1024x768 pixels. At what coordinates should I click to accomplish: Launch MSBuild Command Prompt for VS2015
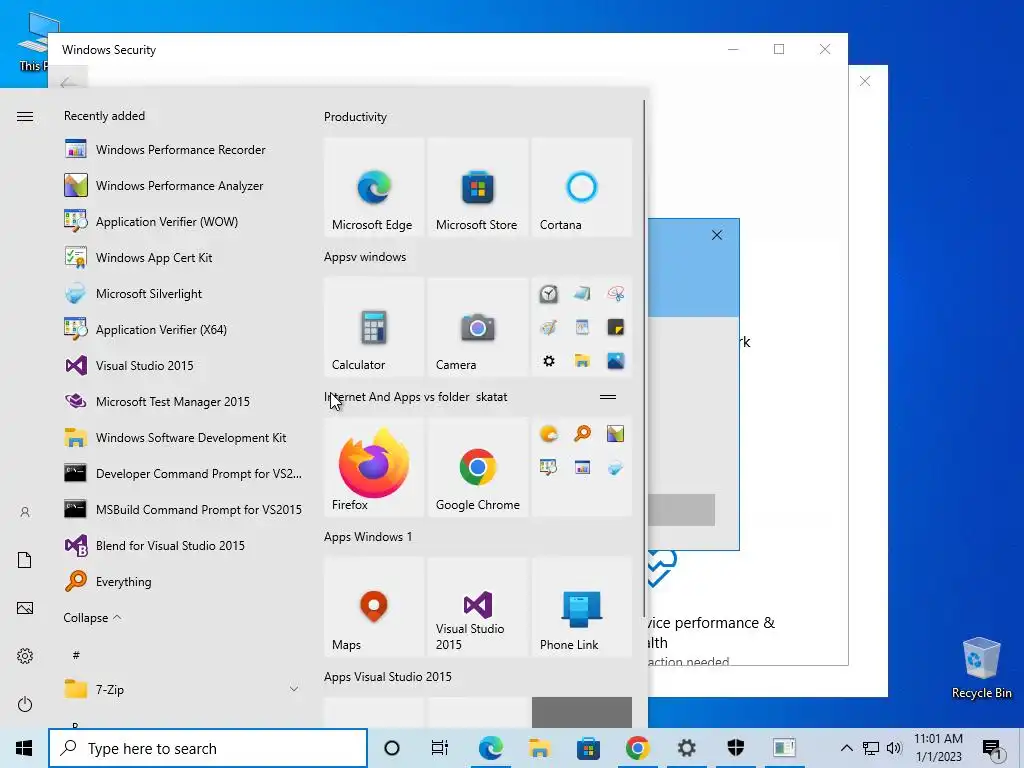[183, 509]
